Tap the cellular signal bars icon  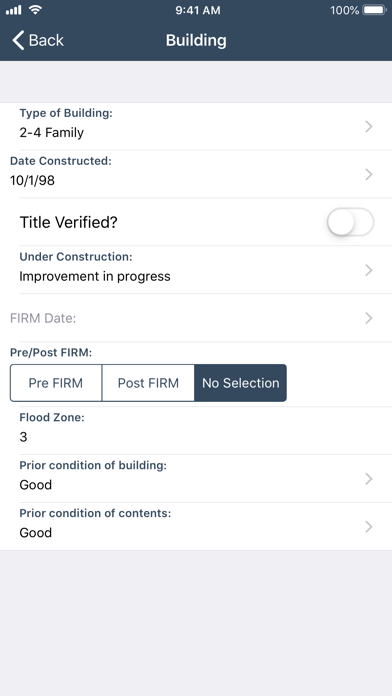point(14,10)
